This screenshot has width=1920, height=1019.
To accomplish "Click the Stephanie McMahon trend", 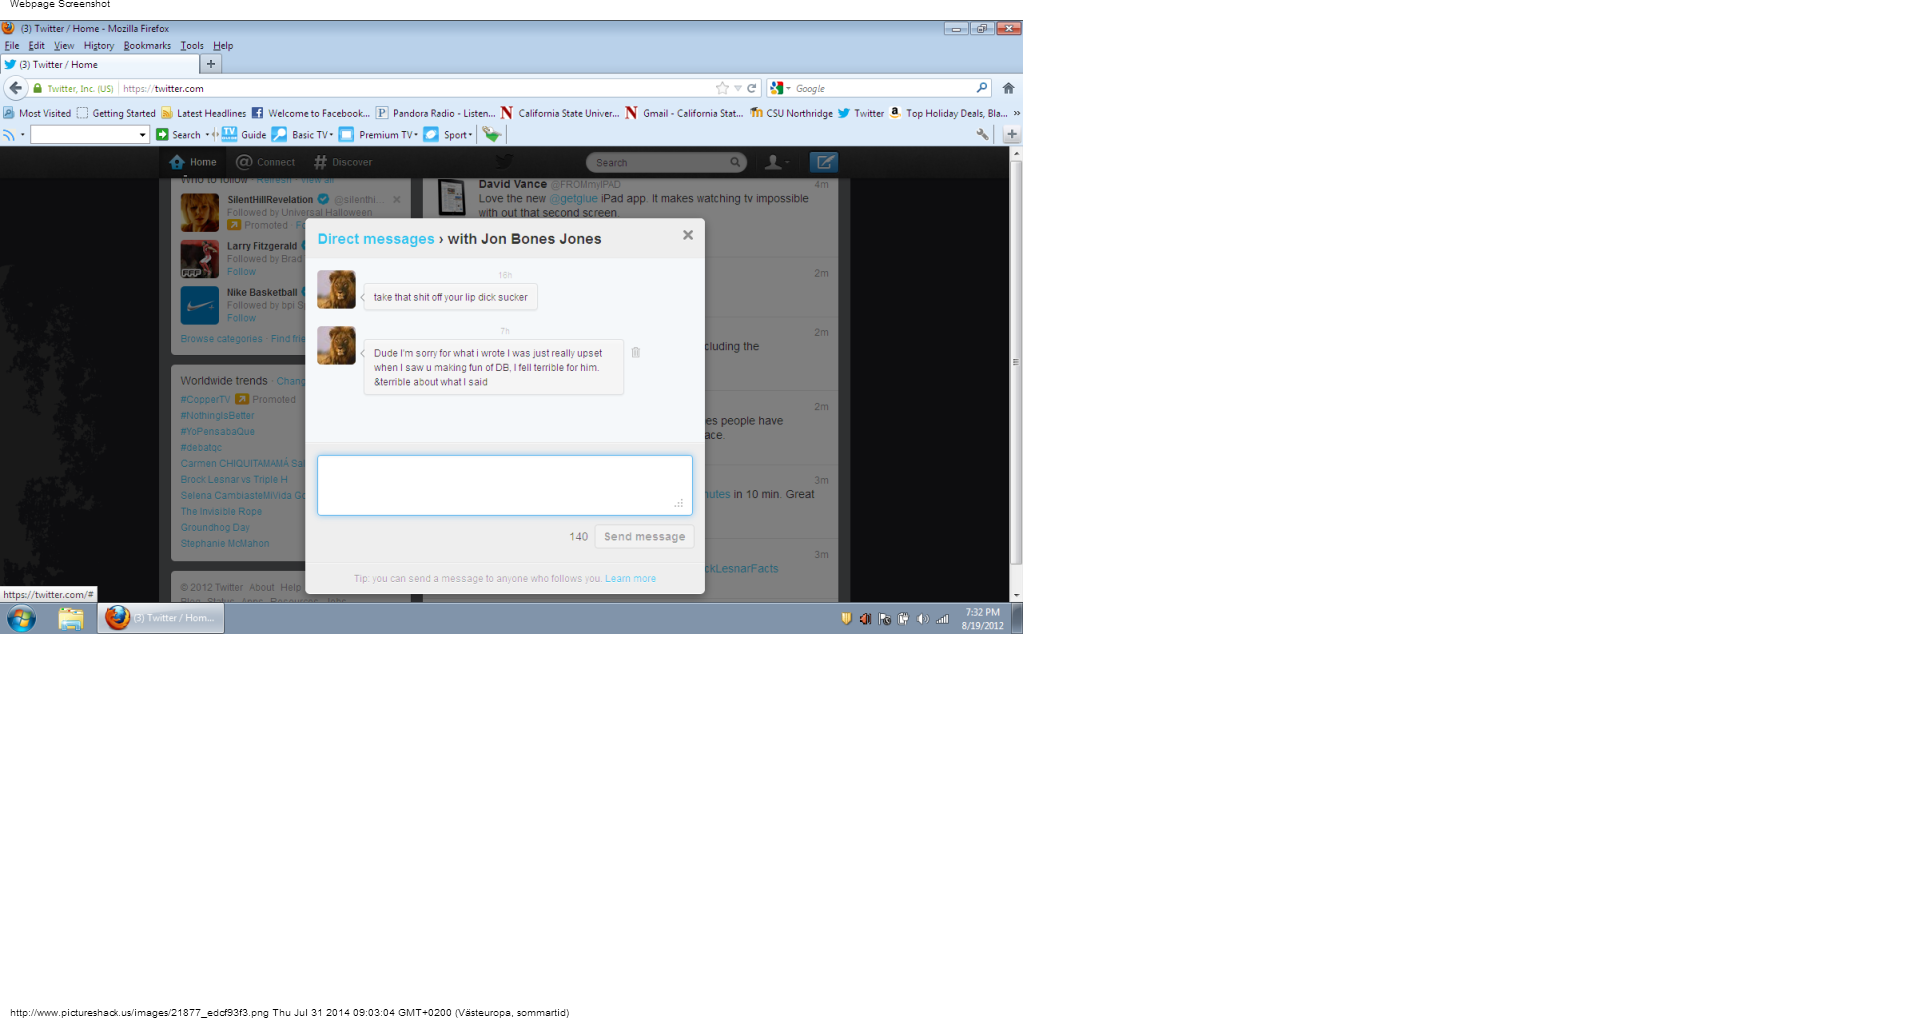I will pyautogui.click(x=225, y=543).
